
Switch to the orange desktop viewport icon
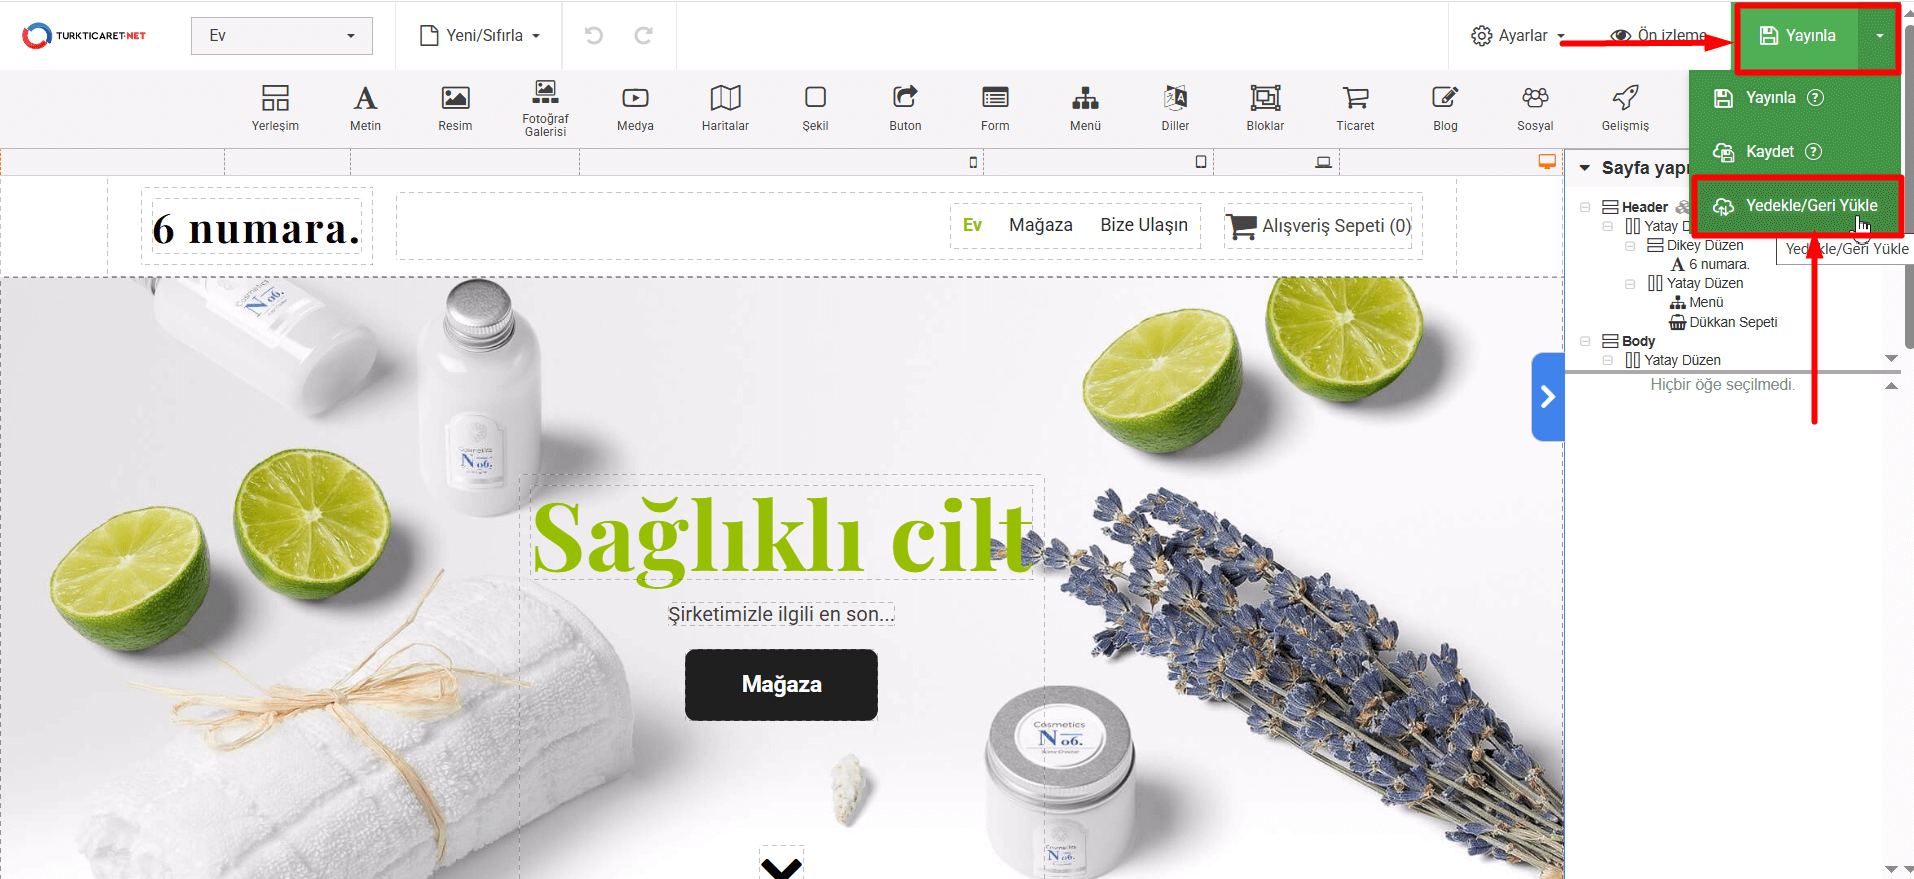(x=1547, y=161)
